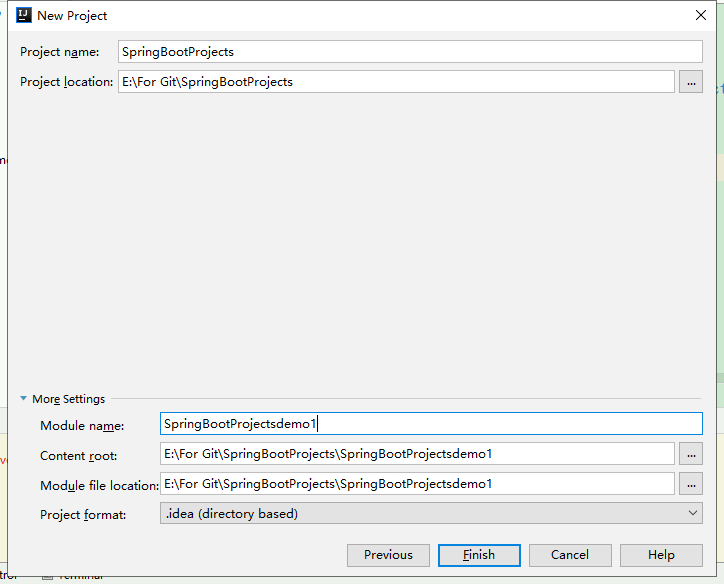Image resolution: width=724 pixels, height=584 pixels.
Task: Browse for Project location with ellipsis button
Action: tap(691, 82)
